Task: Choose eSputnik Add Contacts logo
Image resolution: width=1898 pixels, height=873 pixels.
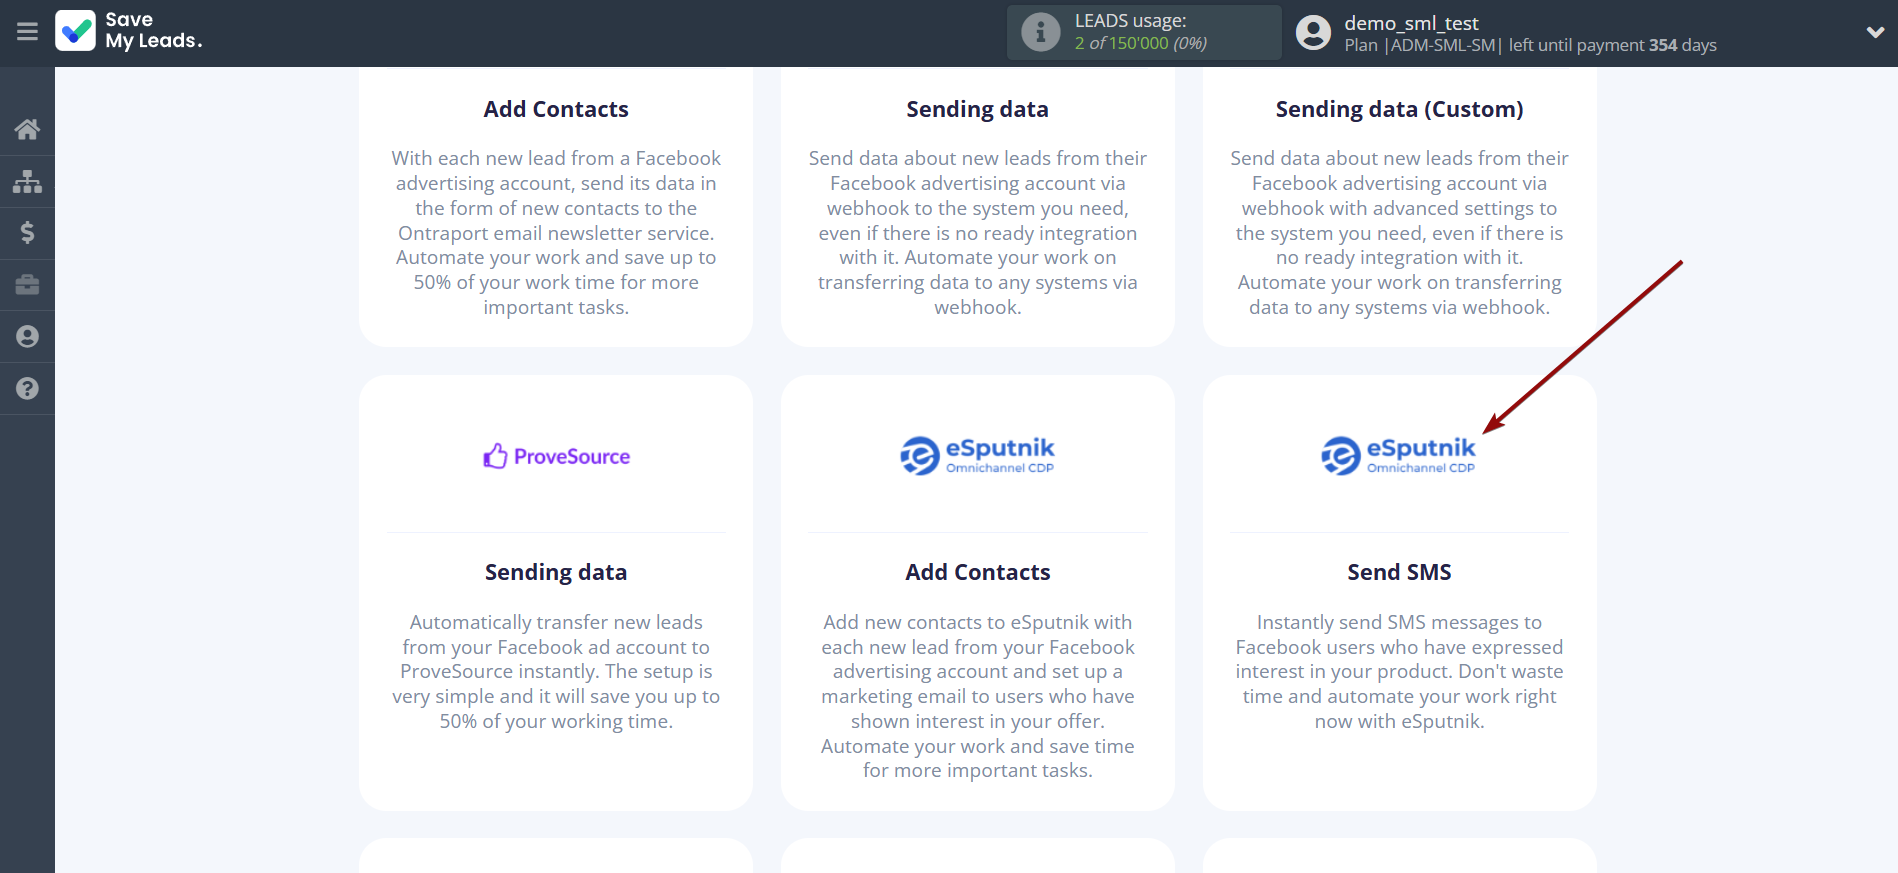Action: (x=977, y=455)
